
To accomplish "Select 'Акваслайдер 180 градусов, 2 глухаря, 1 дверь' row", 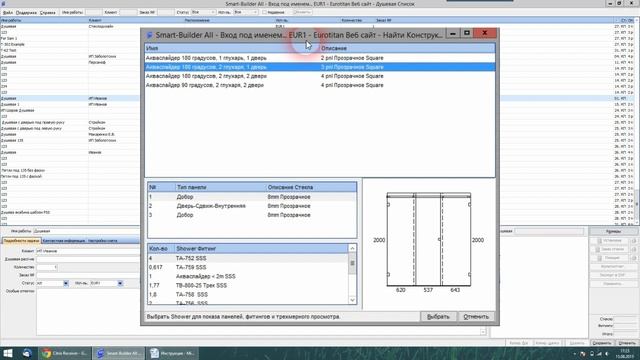I will point(320,67).
